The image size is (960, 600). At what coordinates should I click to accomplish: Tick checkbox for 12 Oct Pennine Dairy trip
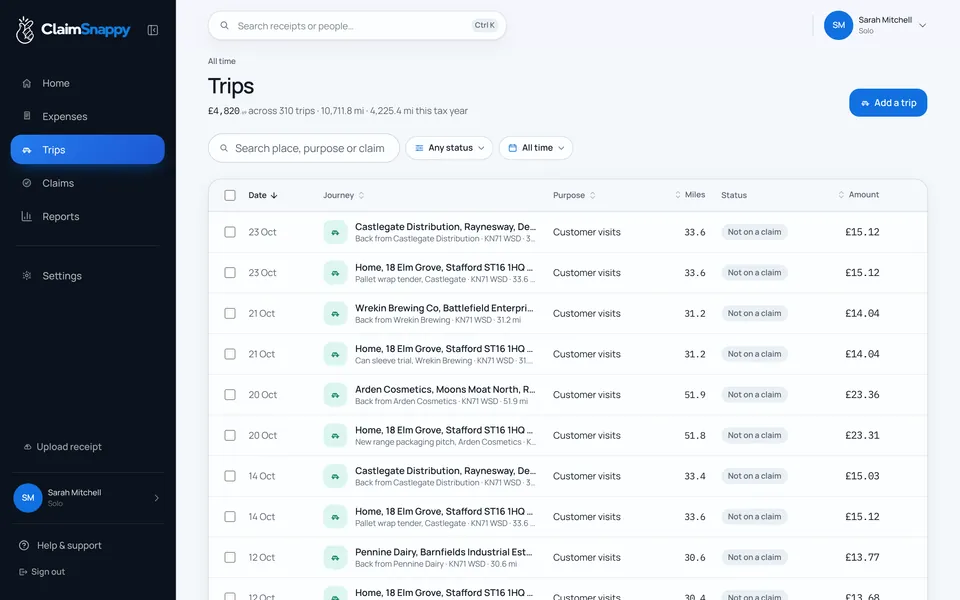[230, 558]
